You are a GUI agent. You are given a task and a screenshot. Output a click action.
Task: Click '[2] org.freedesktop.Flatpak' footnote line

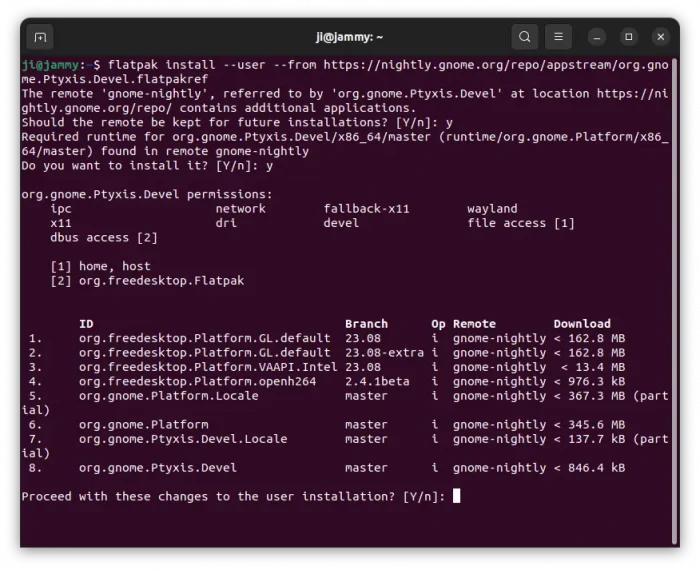pyautogui.click(x=147, y=281)
